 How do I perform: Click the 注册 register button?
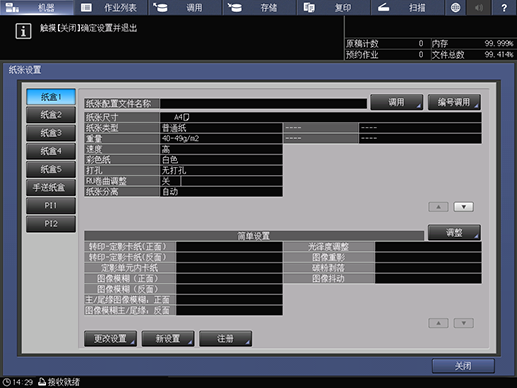pos(226,339)
